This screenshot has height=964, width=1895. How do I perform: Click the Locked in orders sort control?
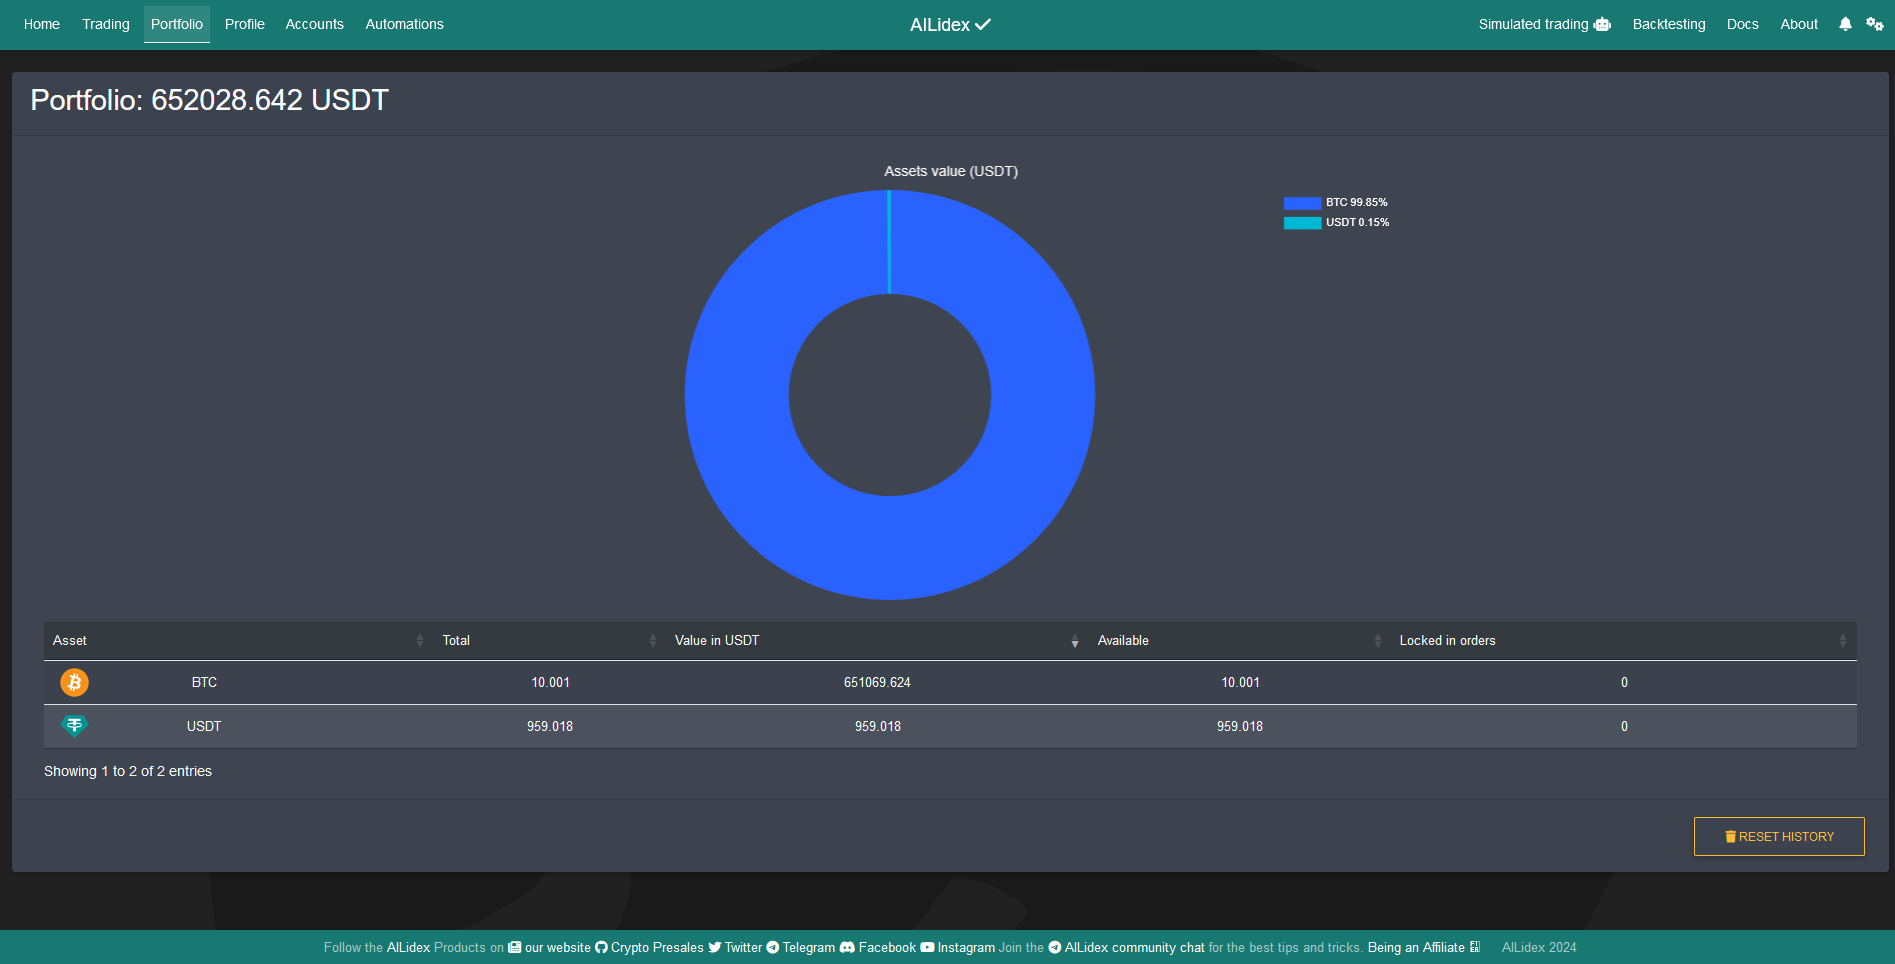pos(1843,641)
